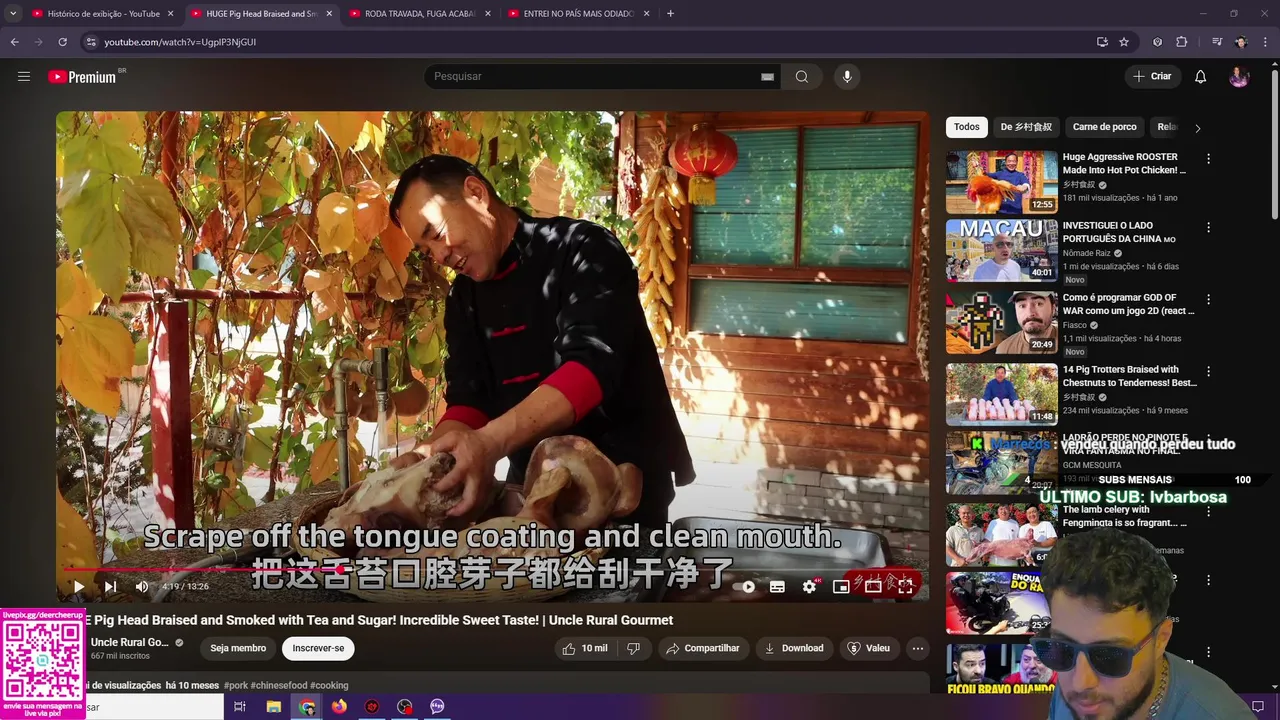Open the extensions puzzle icon
Viewport: 1280px width, 720px height.
tap(1182, 42)
